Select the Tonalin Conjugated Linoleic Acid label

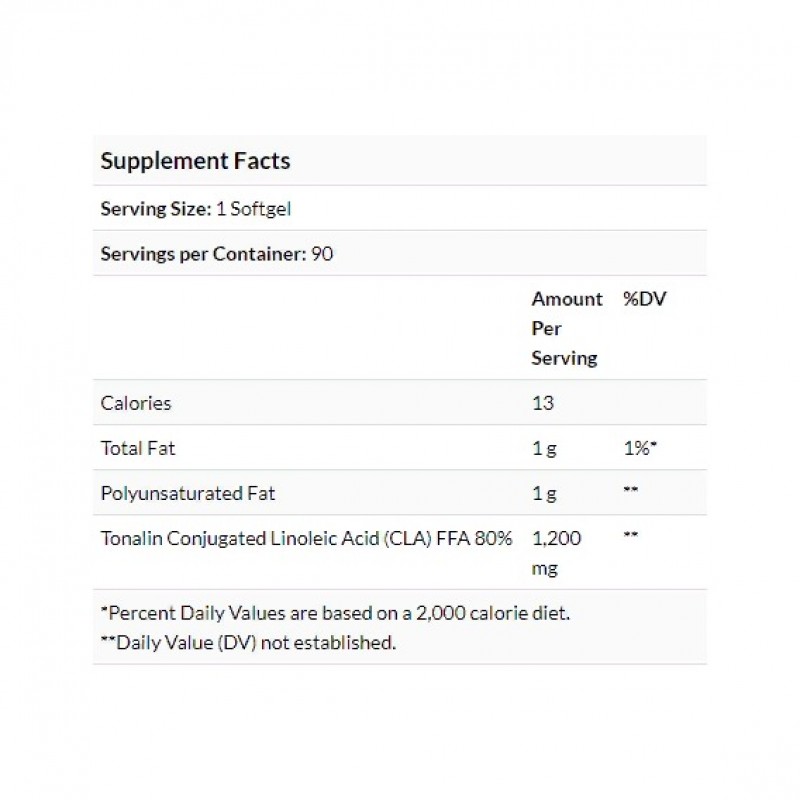pos(306,538)
